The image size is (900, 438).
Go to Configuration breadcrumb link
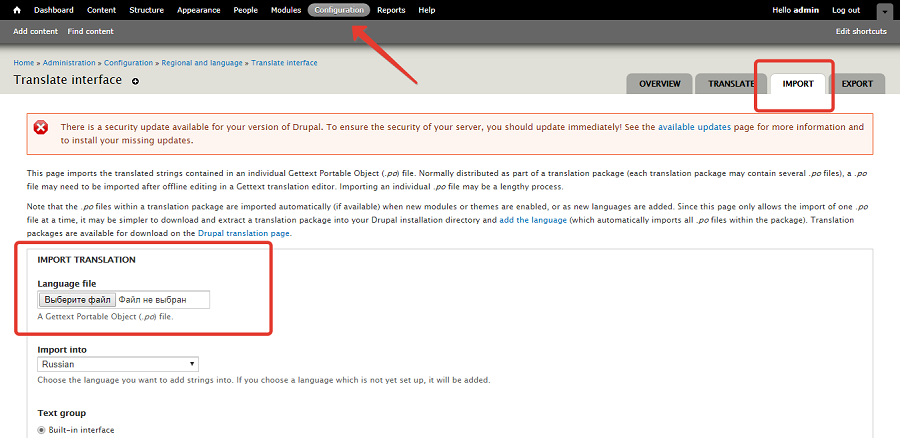click(x=129, y=63)
